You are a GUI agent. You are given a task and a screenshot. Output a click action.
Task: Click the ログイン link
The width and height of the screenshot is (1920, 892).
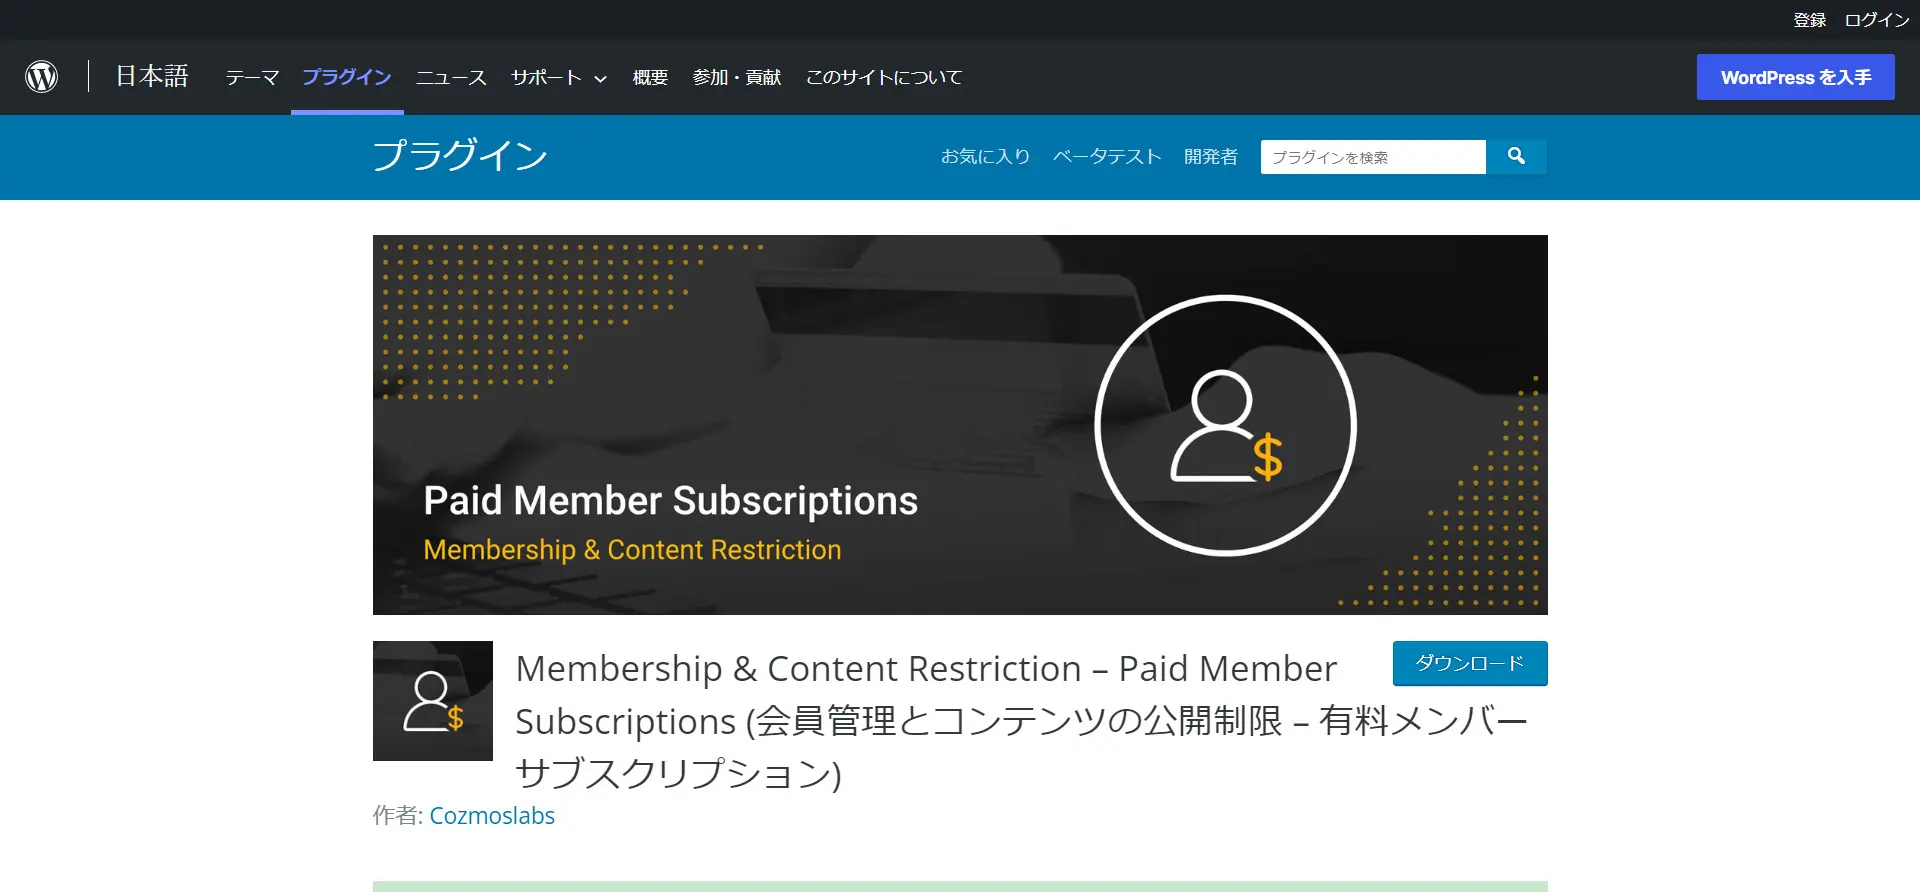tap(1877, 20)
